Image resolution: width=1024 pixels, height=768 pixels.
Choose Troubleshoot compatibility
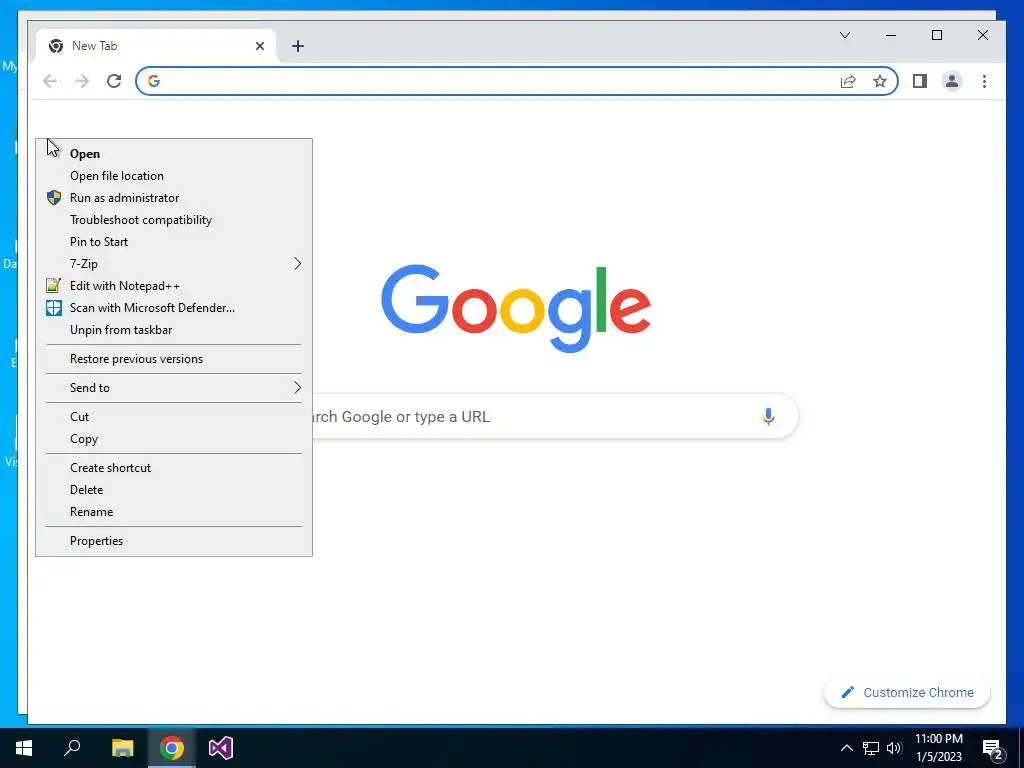[x=173, y=220]
